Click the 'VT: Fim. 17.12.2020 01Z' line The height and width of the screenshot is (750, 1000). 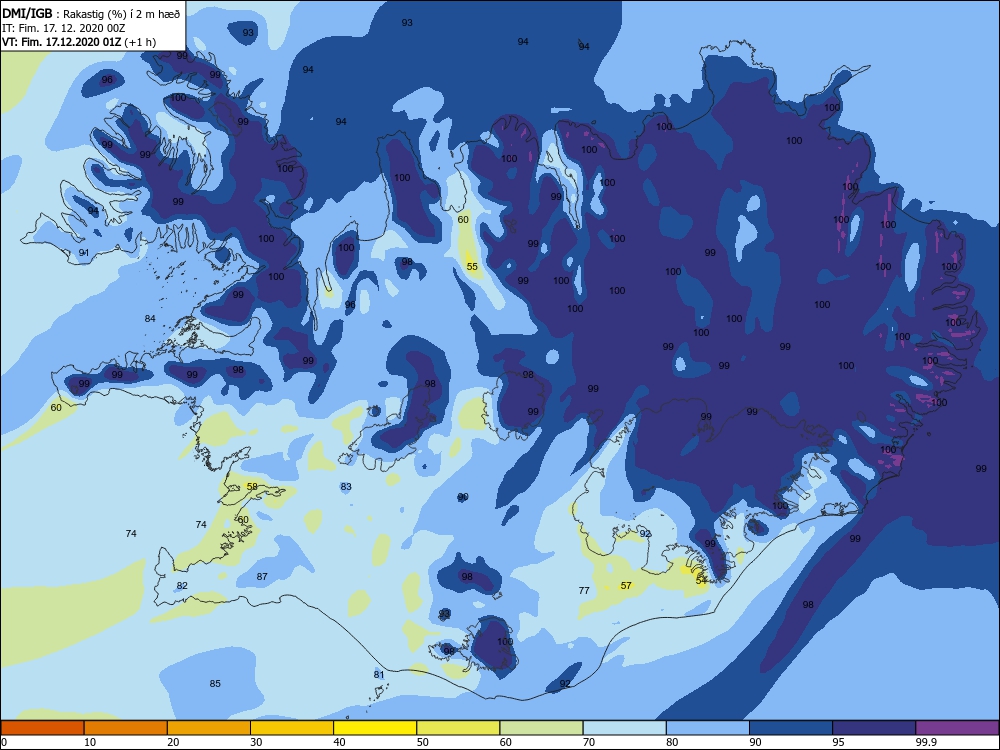[61, 42]
